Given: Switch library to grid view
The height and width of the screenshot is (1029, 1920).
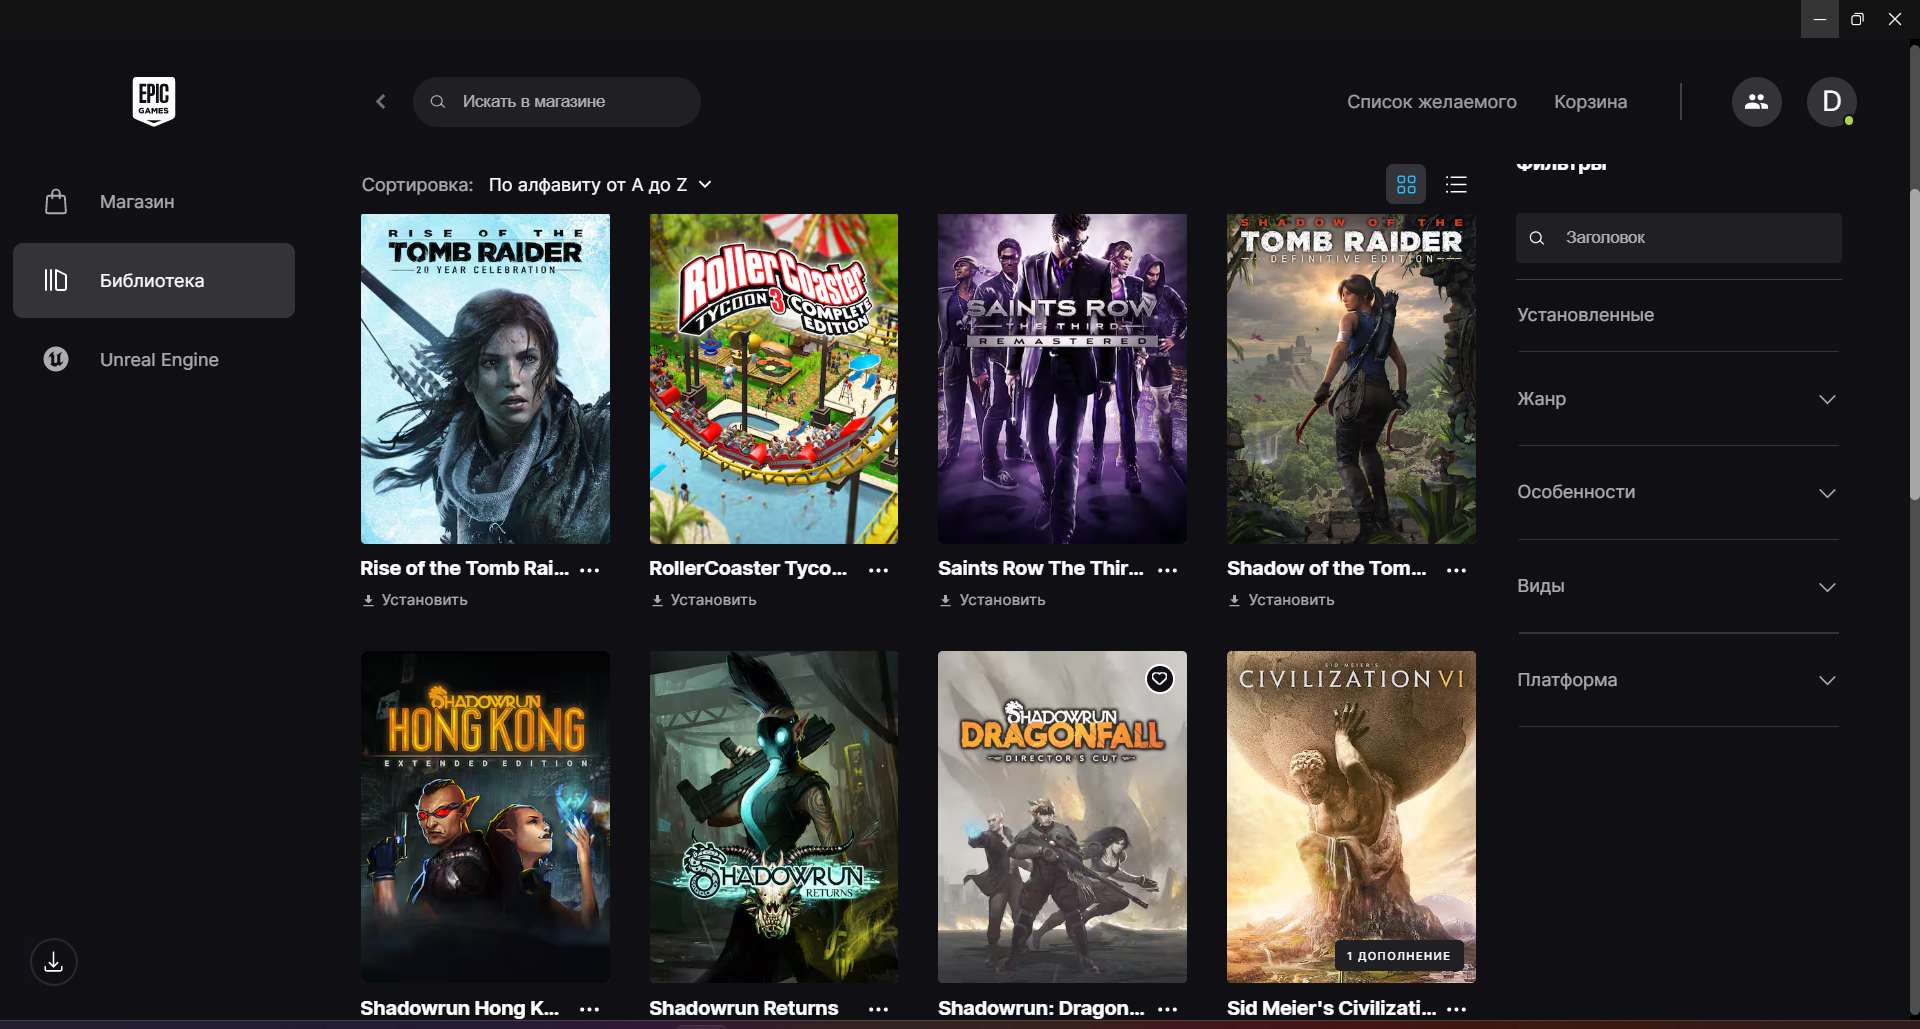Looking at the screenshot, I should pos(1406,185).
